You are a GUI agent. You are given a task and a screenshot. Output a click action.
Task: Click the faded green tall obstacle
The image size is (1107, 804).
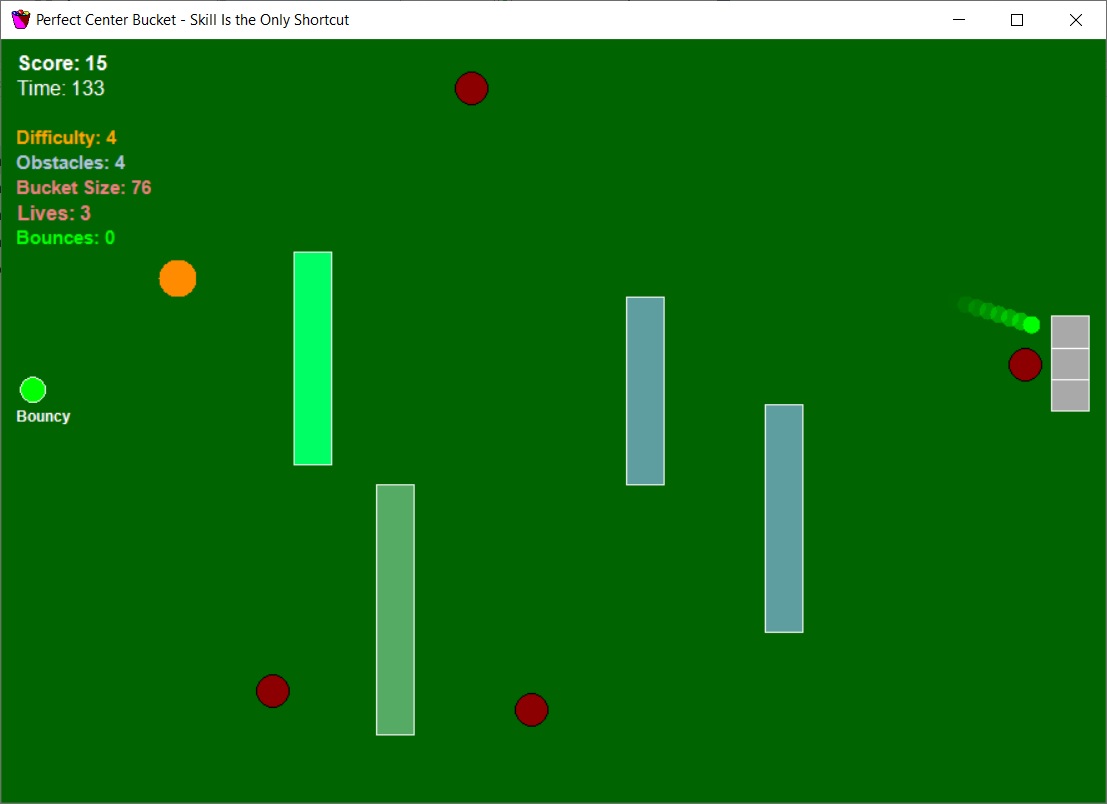click(x=395, y=609)
